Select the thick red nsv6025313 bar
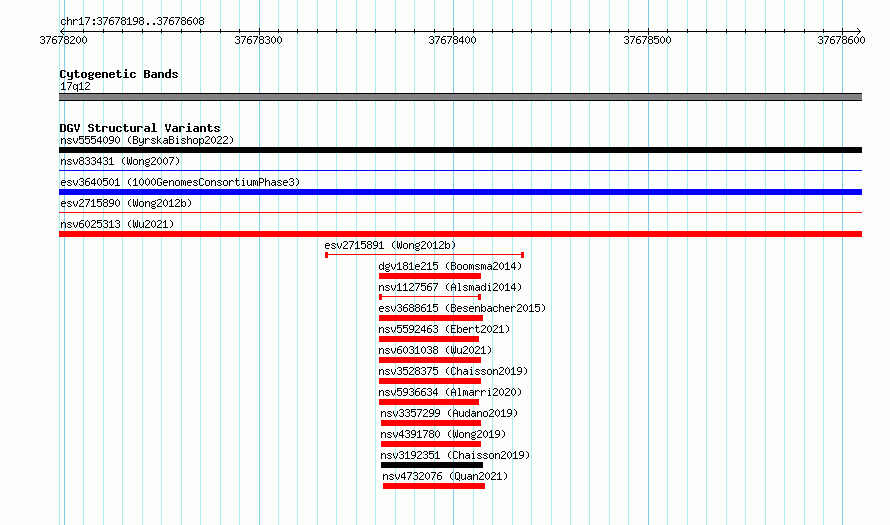 (x=460, y=234)
